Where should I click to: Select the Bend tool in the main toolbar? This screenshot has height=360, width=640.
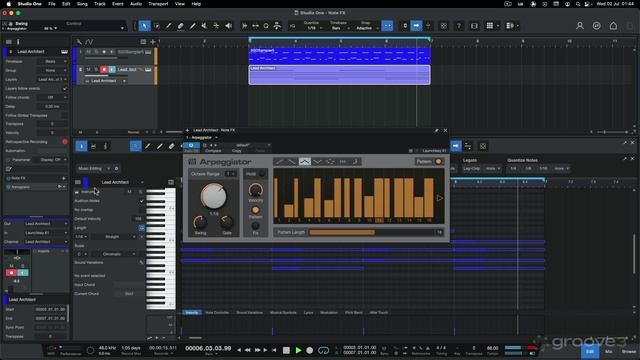click(216, 26)
